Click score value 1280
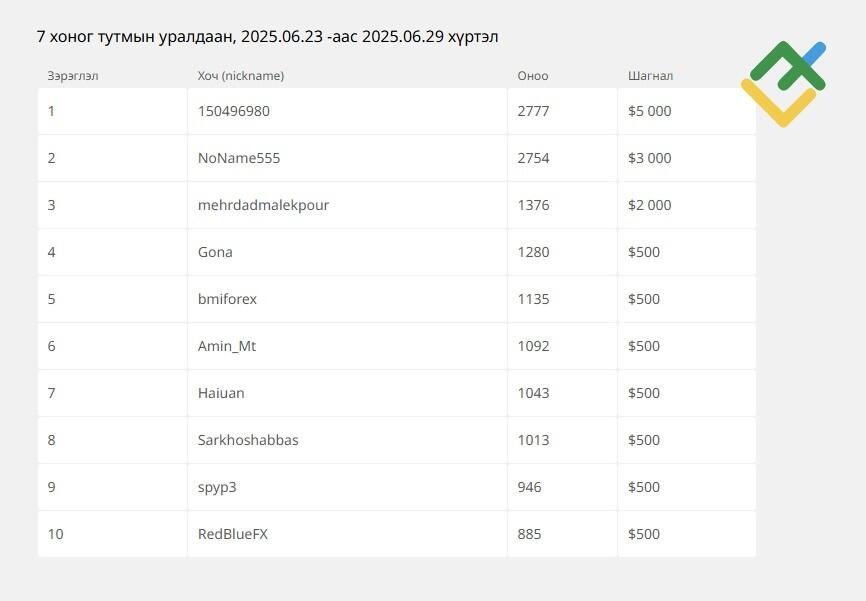This screenshot has width=866, height=601. (533, 252)
